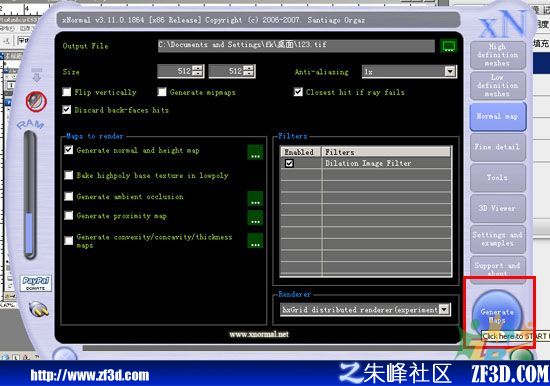Viewport: 550px width, 386px height.
Task: Increase the width size stepper
Action: [198, 68]
